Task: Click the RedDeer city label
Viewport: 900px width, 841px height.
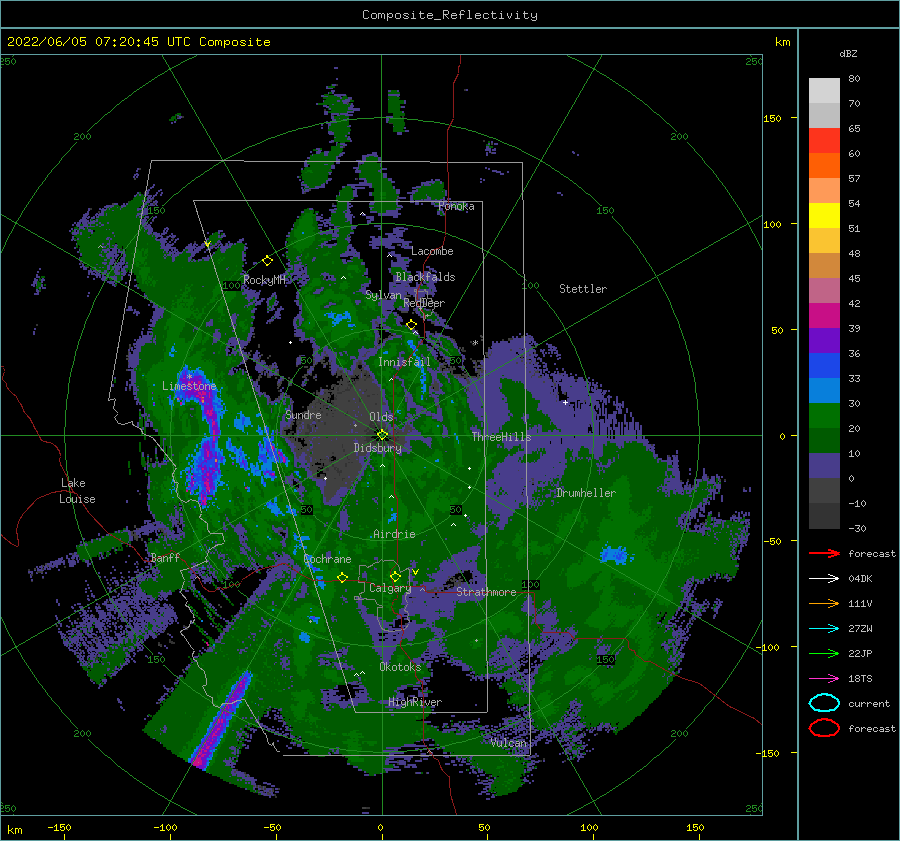Action: (x=424, y=303)
